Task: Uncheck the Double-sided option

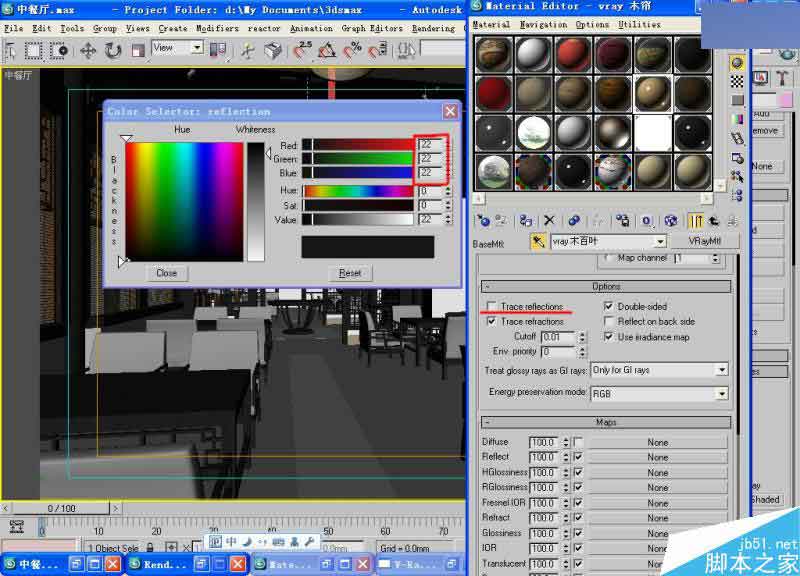Action: [x=610, y=307]
